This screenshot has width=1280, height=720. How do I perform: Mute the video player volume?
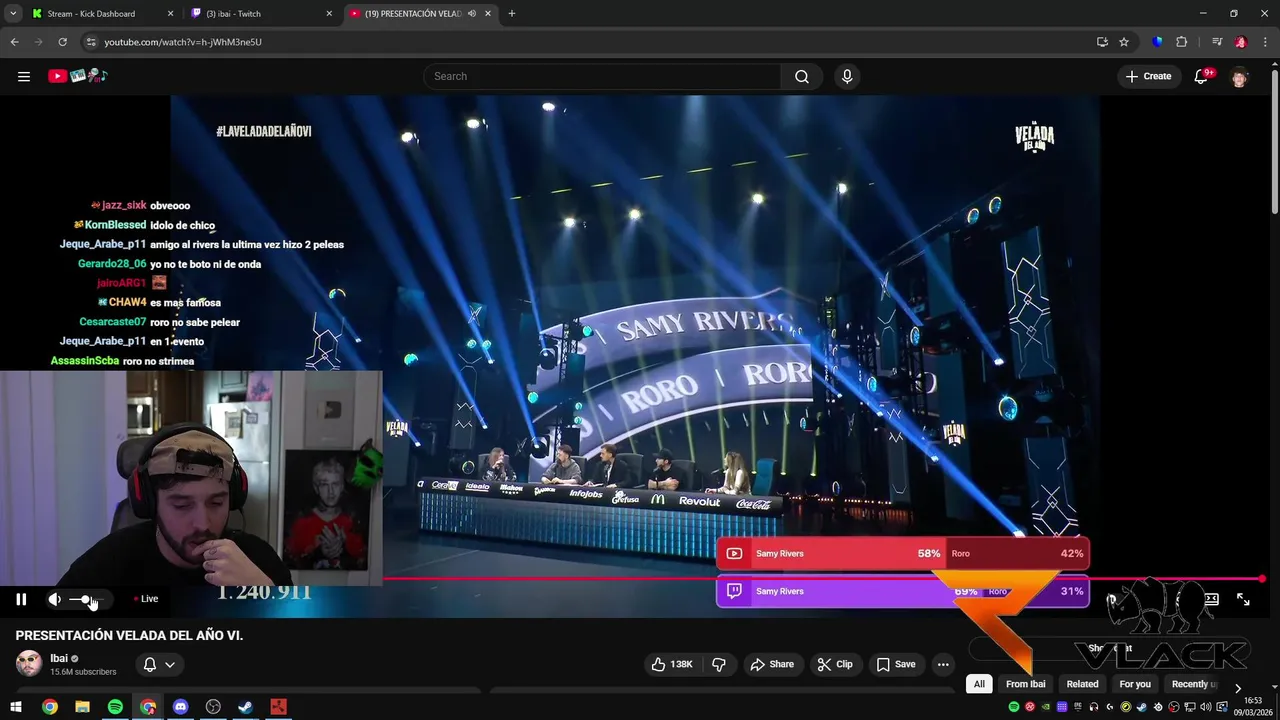coord(54,599)
